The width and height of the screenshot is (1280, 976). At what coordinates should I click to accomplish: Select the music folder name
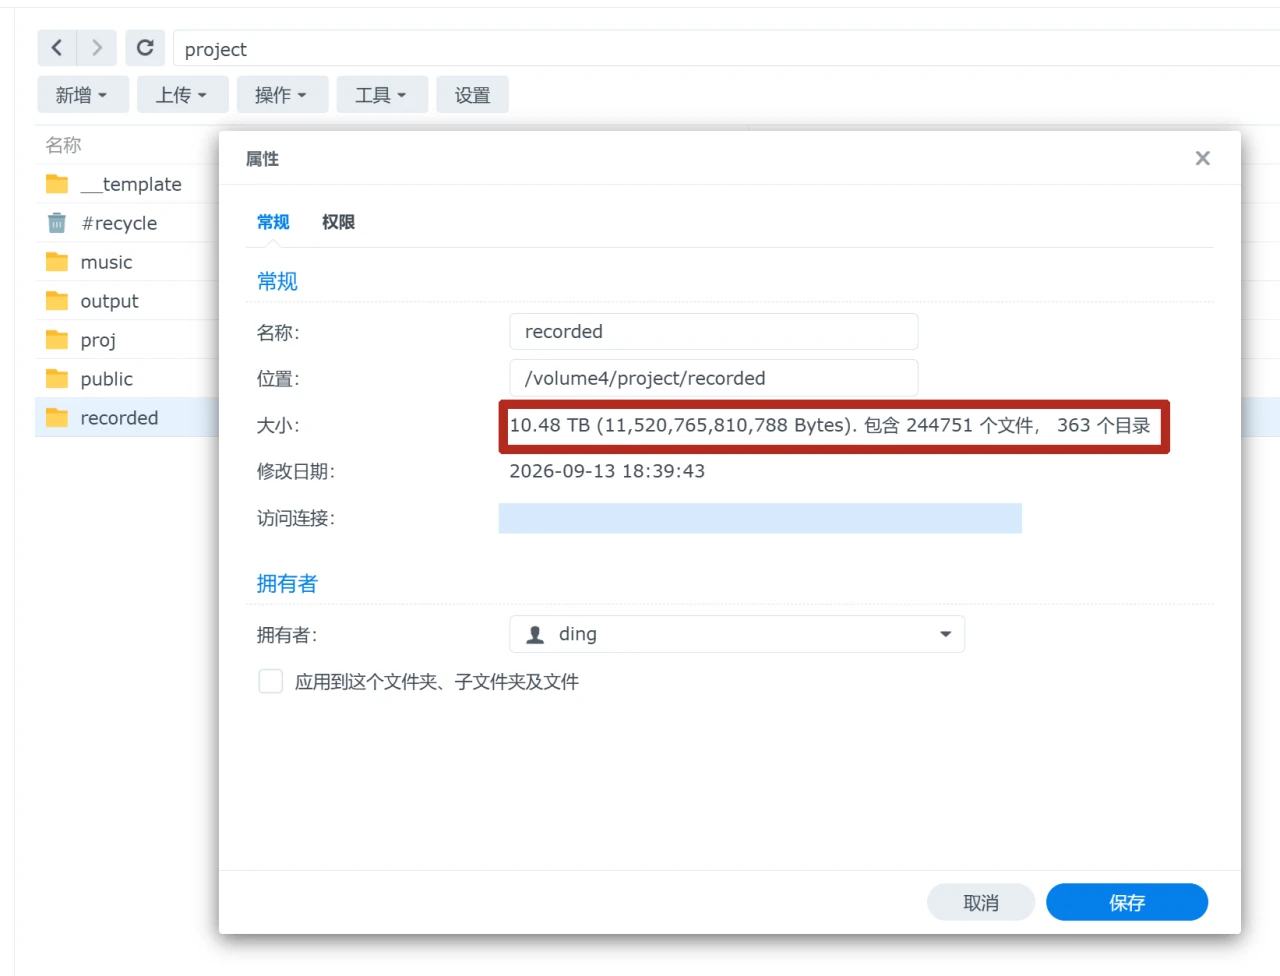click(x=106, y=262)
